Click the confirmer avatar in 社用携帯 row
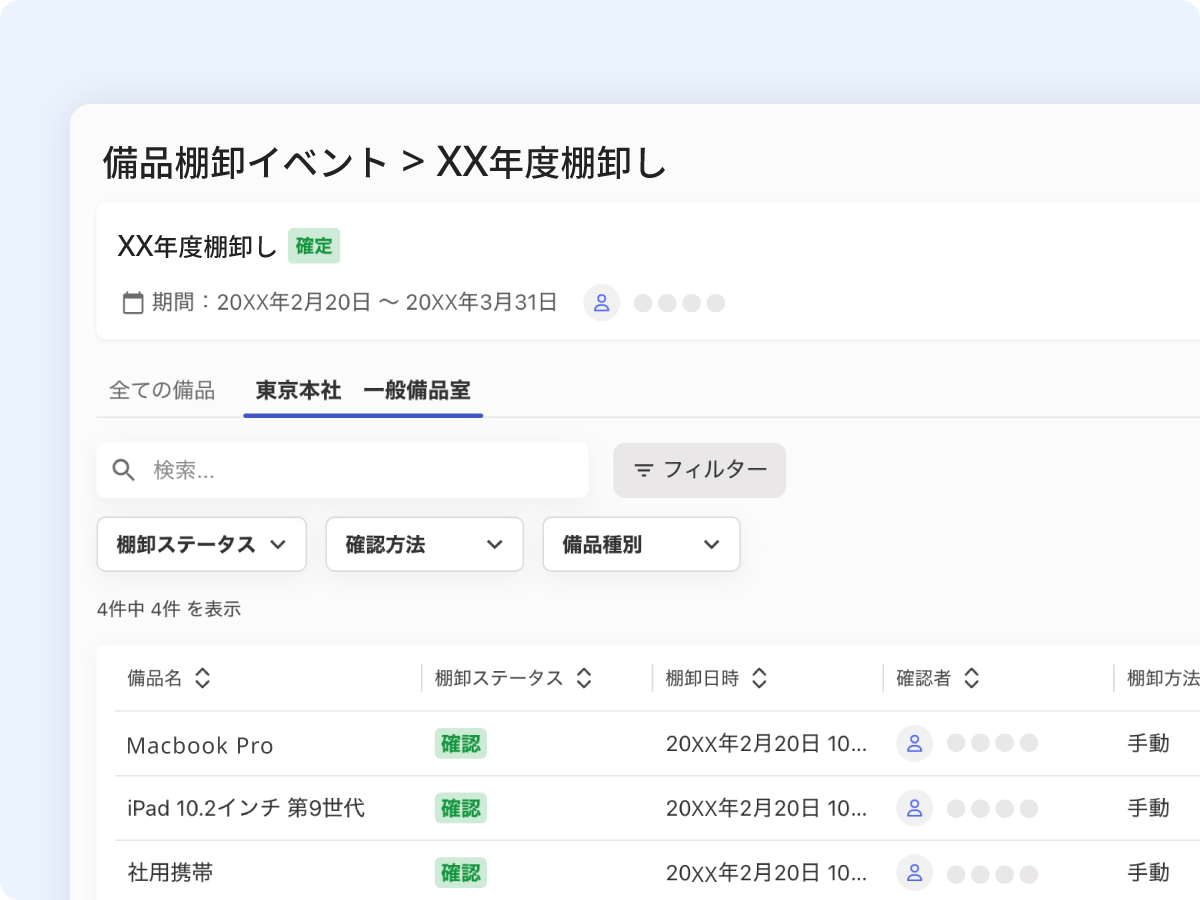This screenshot has height=900, width=1200. click(x=914, y=873)
